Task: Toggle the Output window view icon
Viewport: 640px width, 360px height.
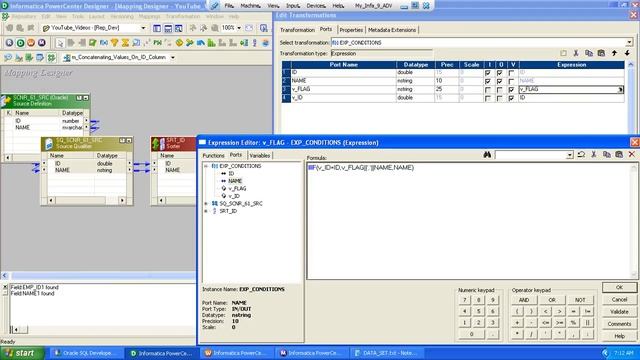Action: (168, 28)
